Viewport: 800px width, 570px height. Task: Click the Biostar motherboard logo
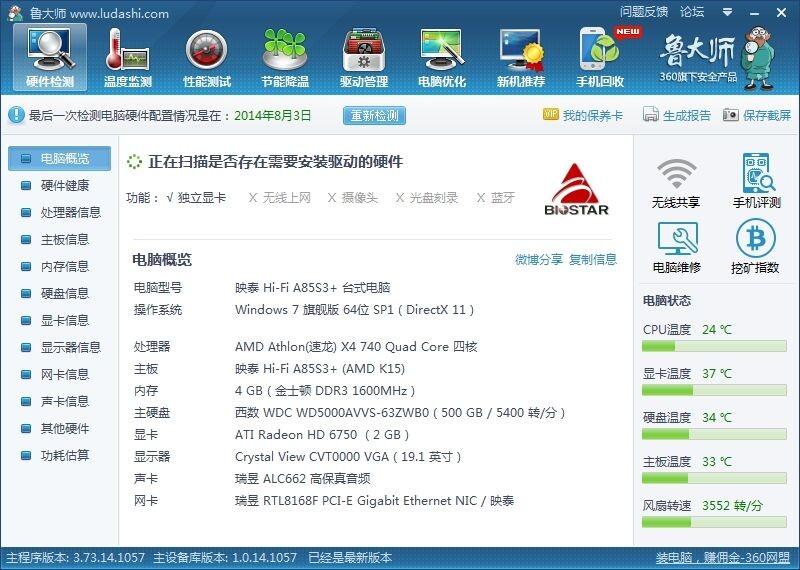click(577, 190)
